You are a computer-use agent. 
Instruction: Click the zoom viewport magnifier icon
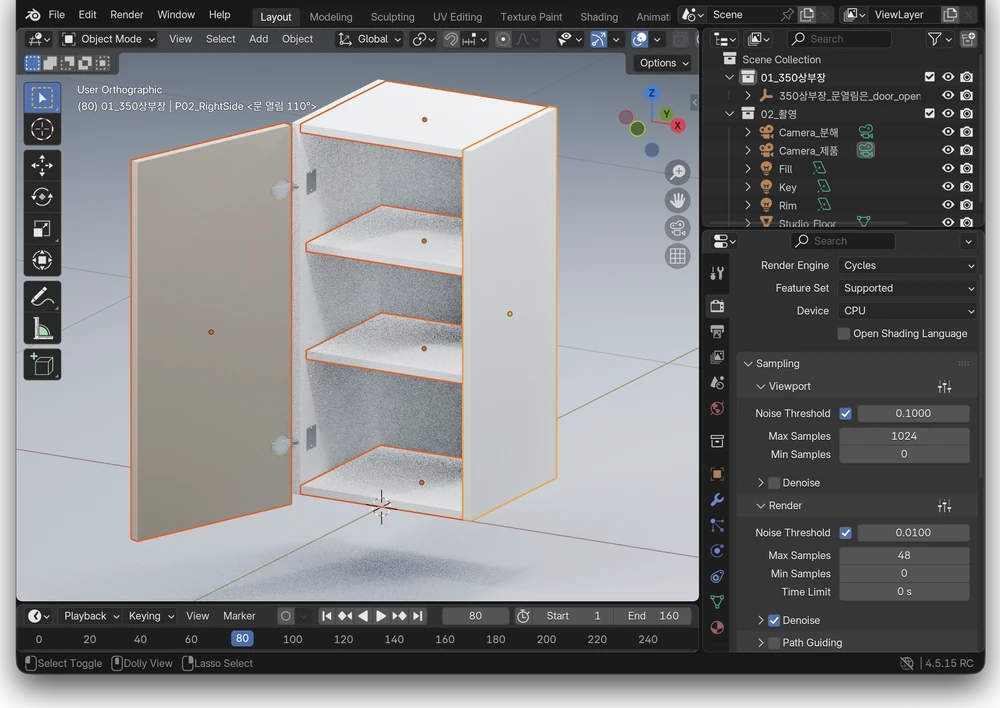[x=677, y=172]
